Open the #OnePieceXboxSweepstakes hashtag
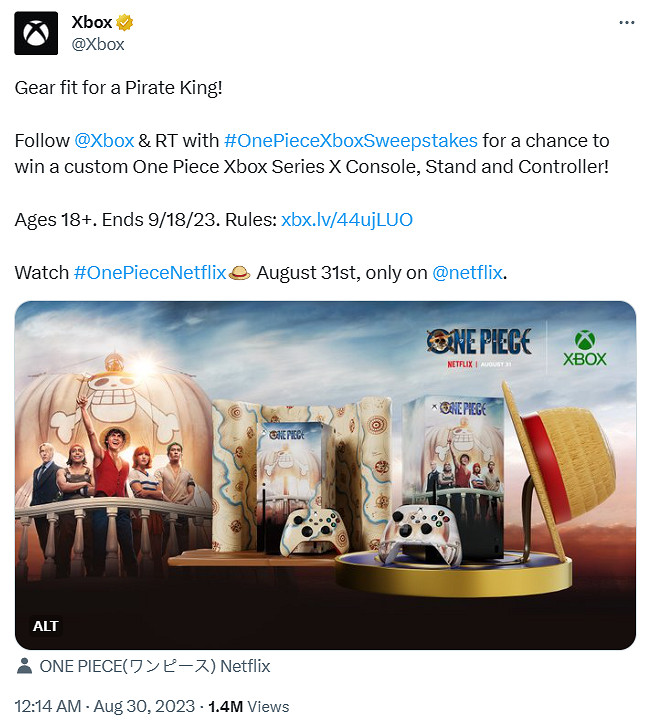 point(350,140)
